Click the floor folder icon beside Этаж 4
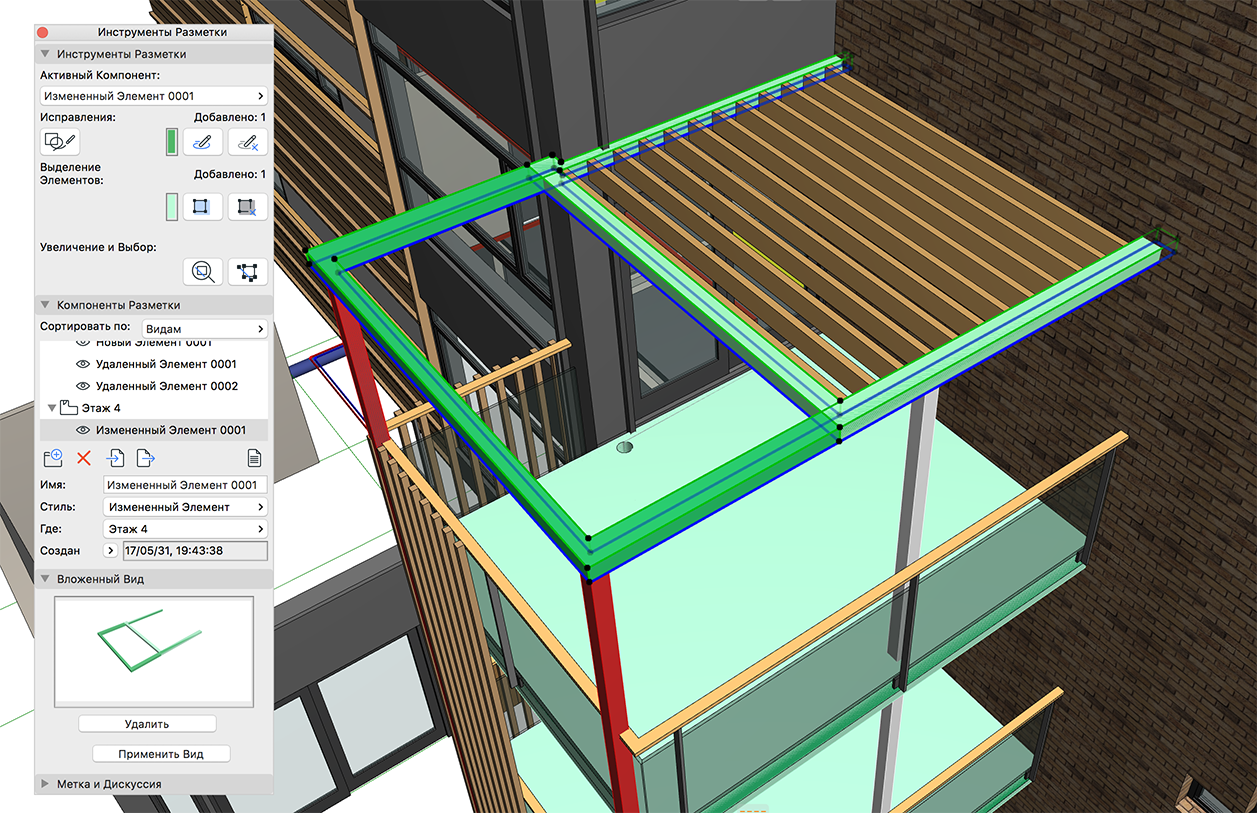Image resolution: width=1257 pixels, height=813 pixels. pos(70,408)
